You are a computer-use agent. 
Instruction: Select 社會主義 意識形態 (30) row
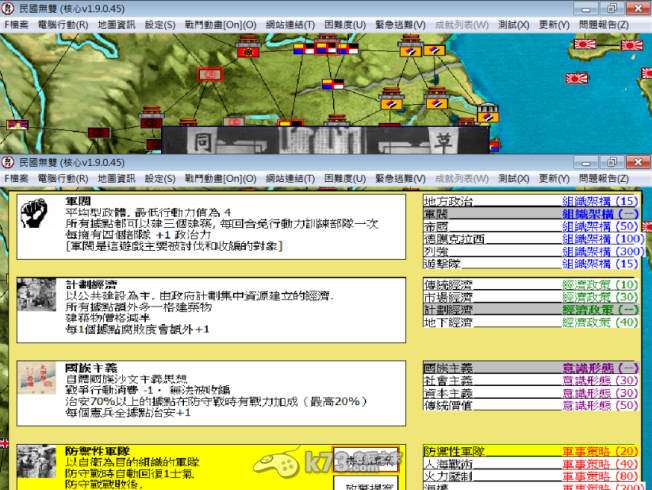(x=531, y=380)
